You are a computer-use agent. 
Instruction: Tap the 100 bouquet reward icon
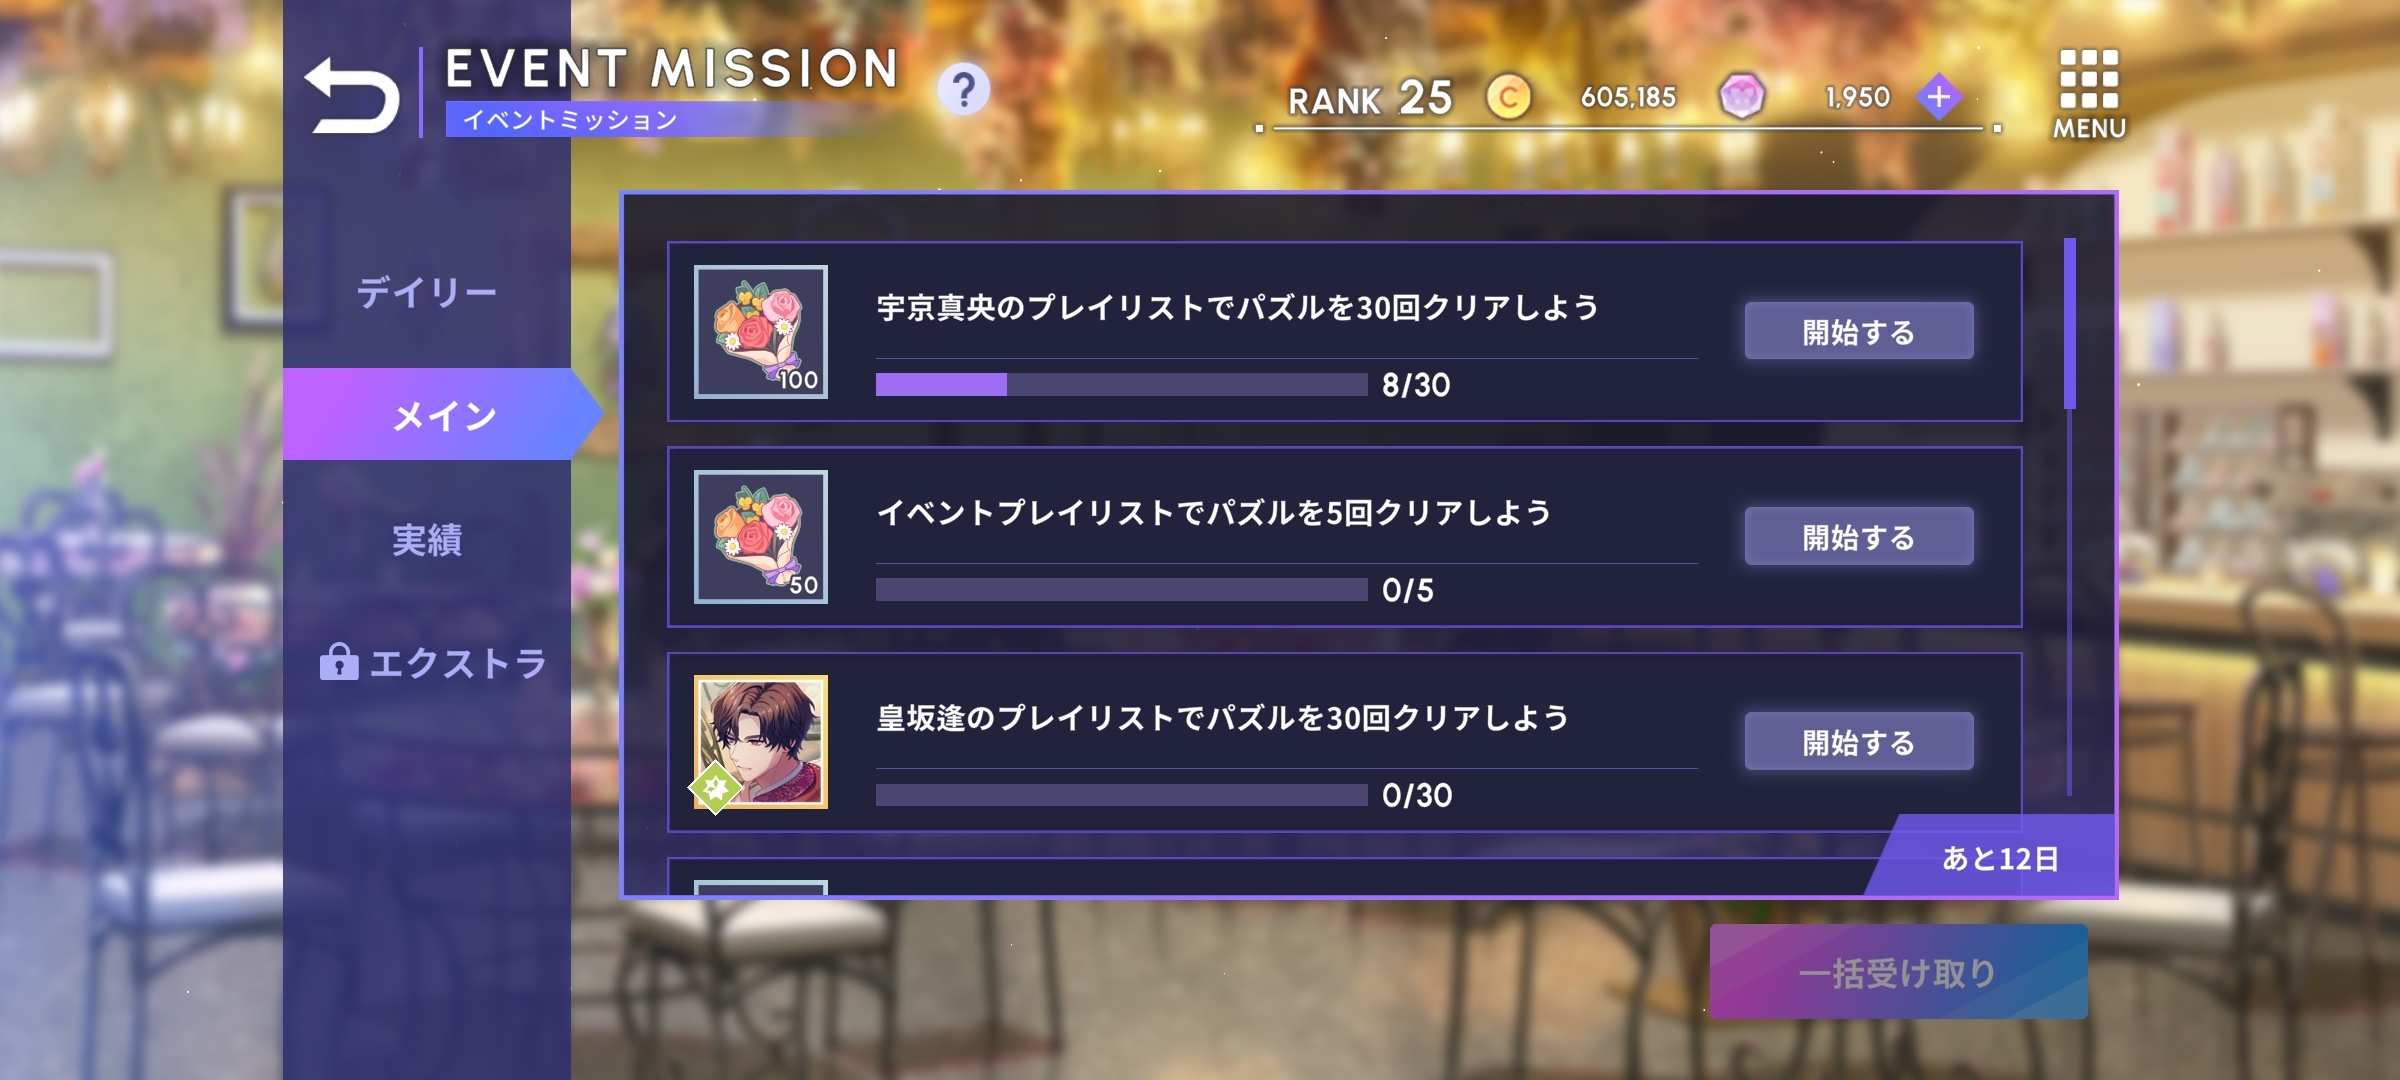761,332
